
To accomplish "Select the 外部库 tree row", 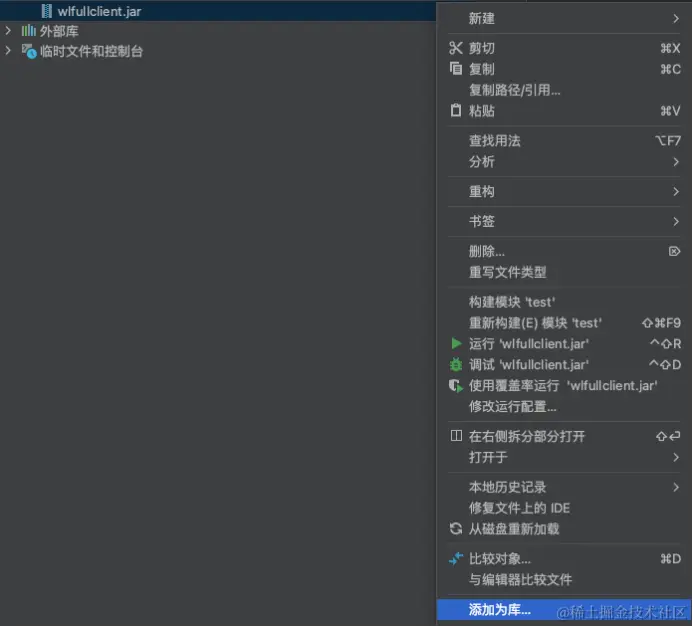I will pyautogui.click(x=218, y=31).
